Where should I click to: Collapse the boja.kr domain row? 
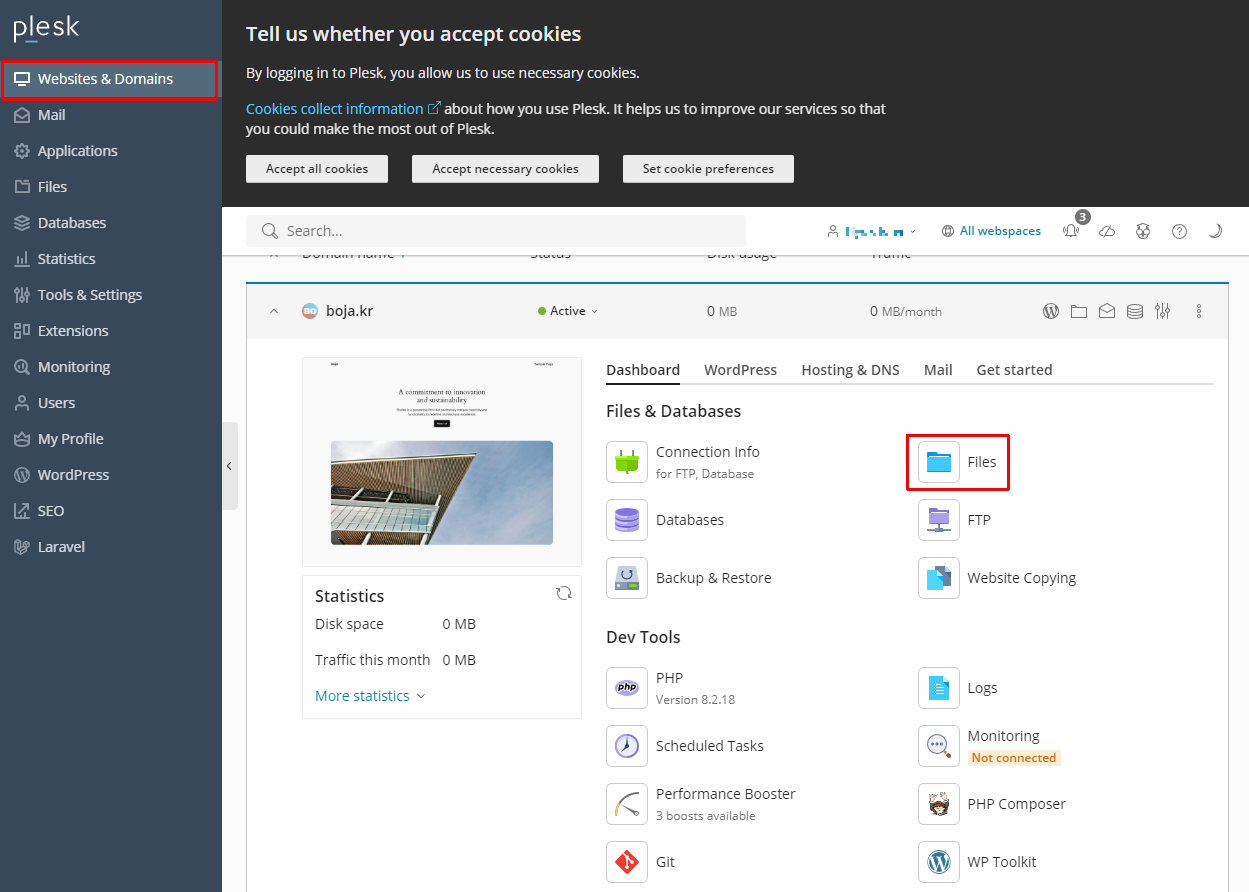point(274,311)
